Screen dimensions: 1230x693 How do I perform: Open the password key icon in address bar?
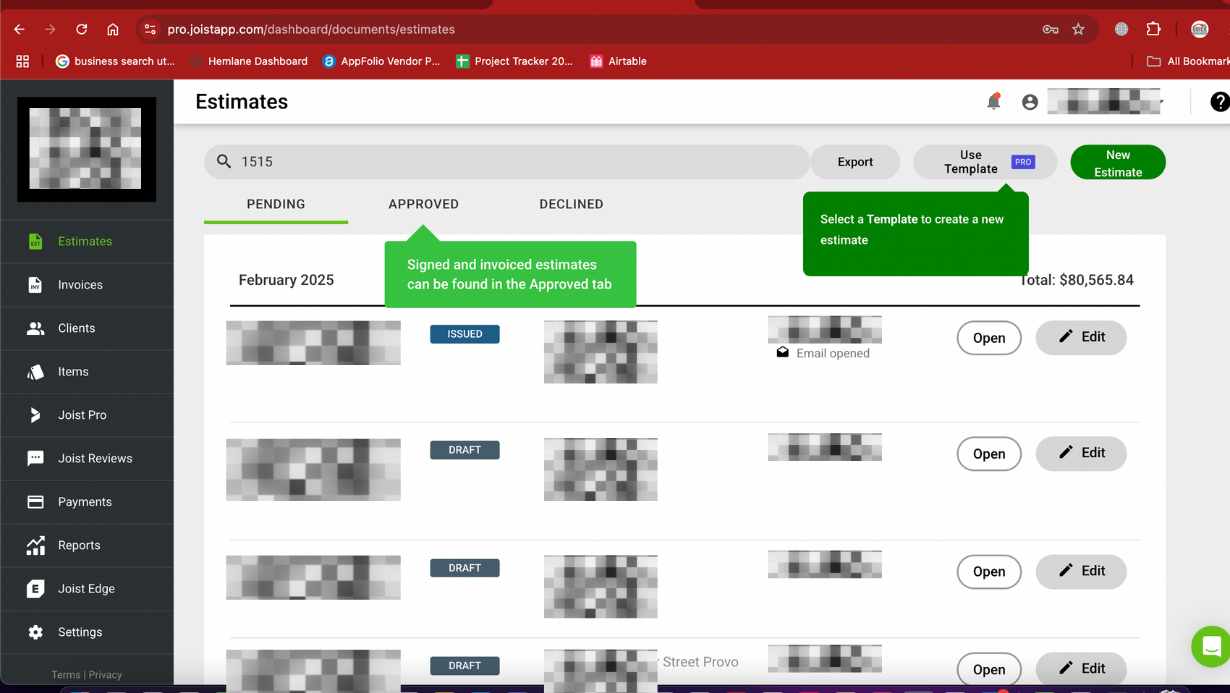tap(1050, 29)
